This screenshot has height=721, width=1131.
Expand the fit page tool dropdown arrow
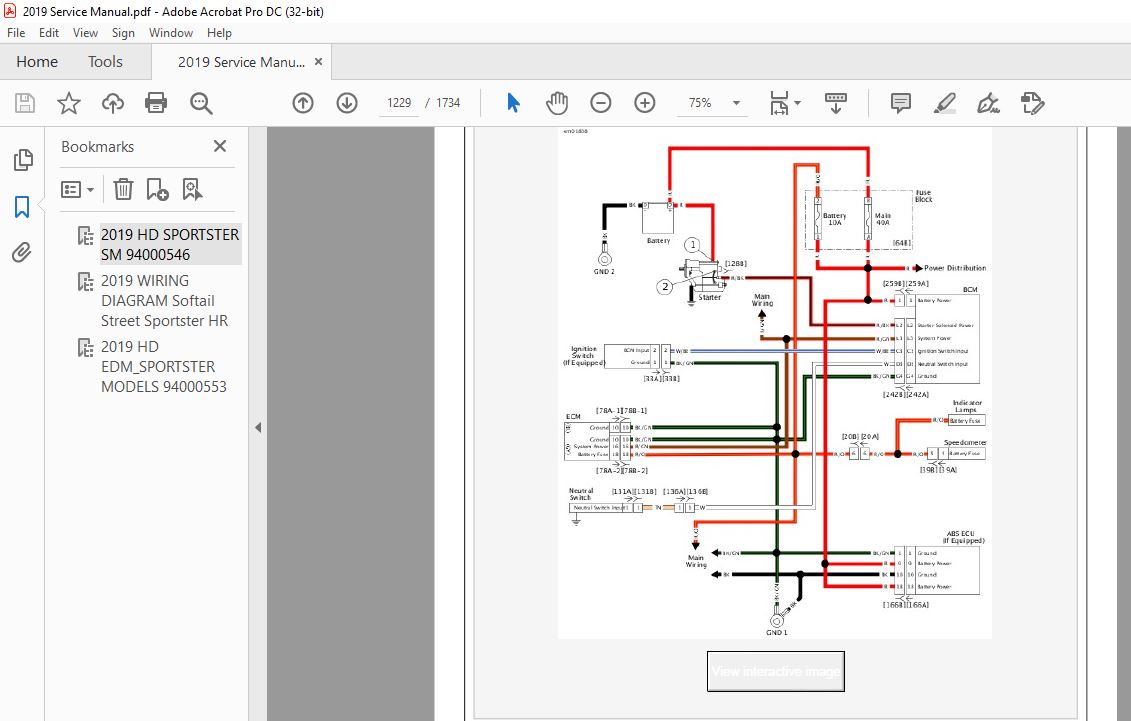point(797,103)
